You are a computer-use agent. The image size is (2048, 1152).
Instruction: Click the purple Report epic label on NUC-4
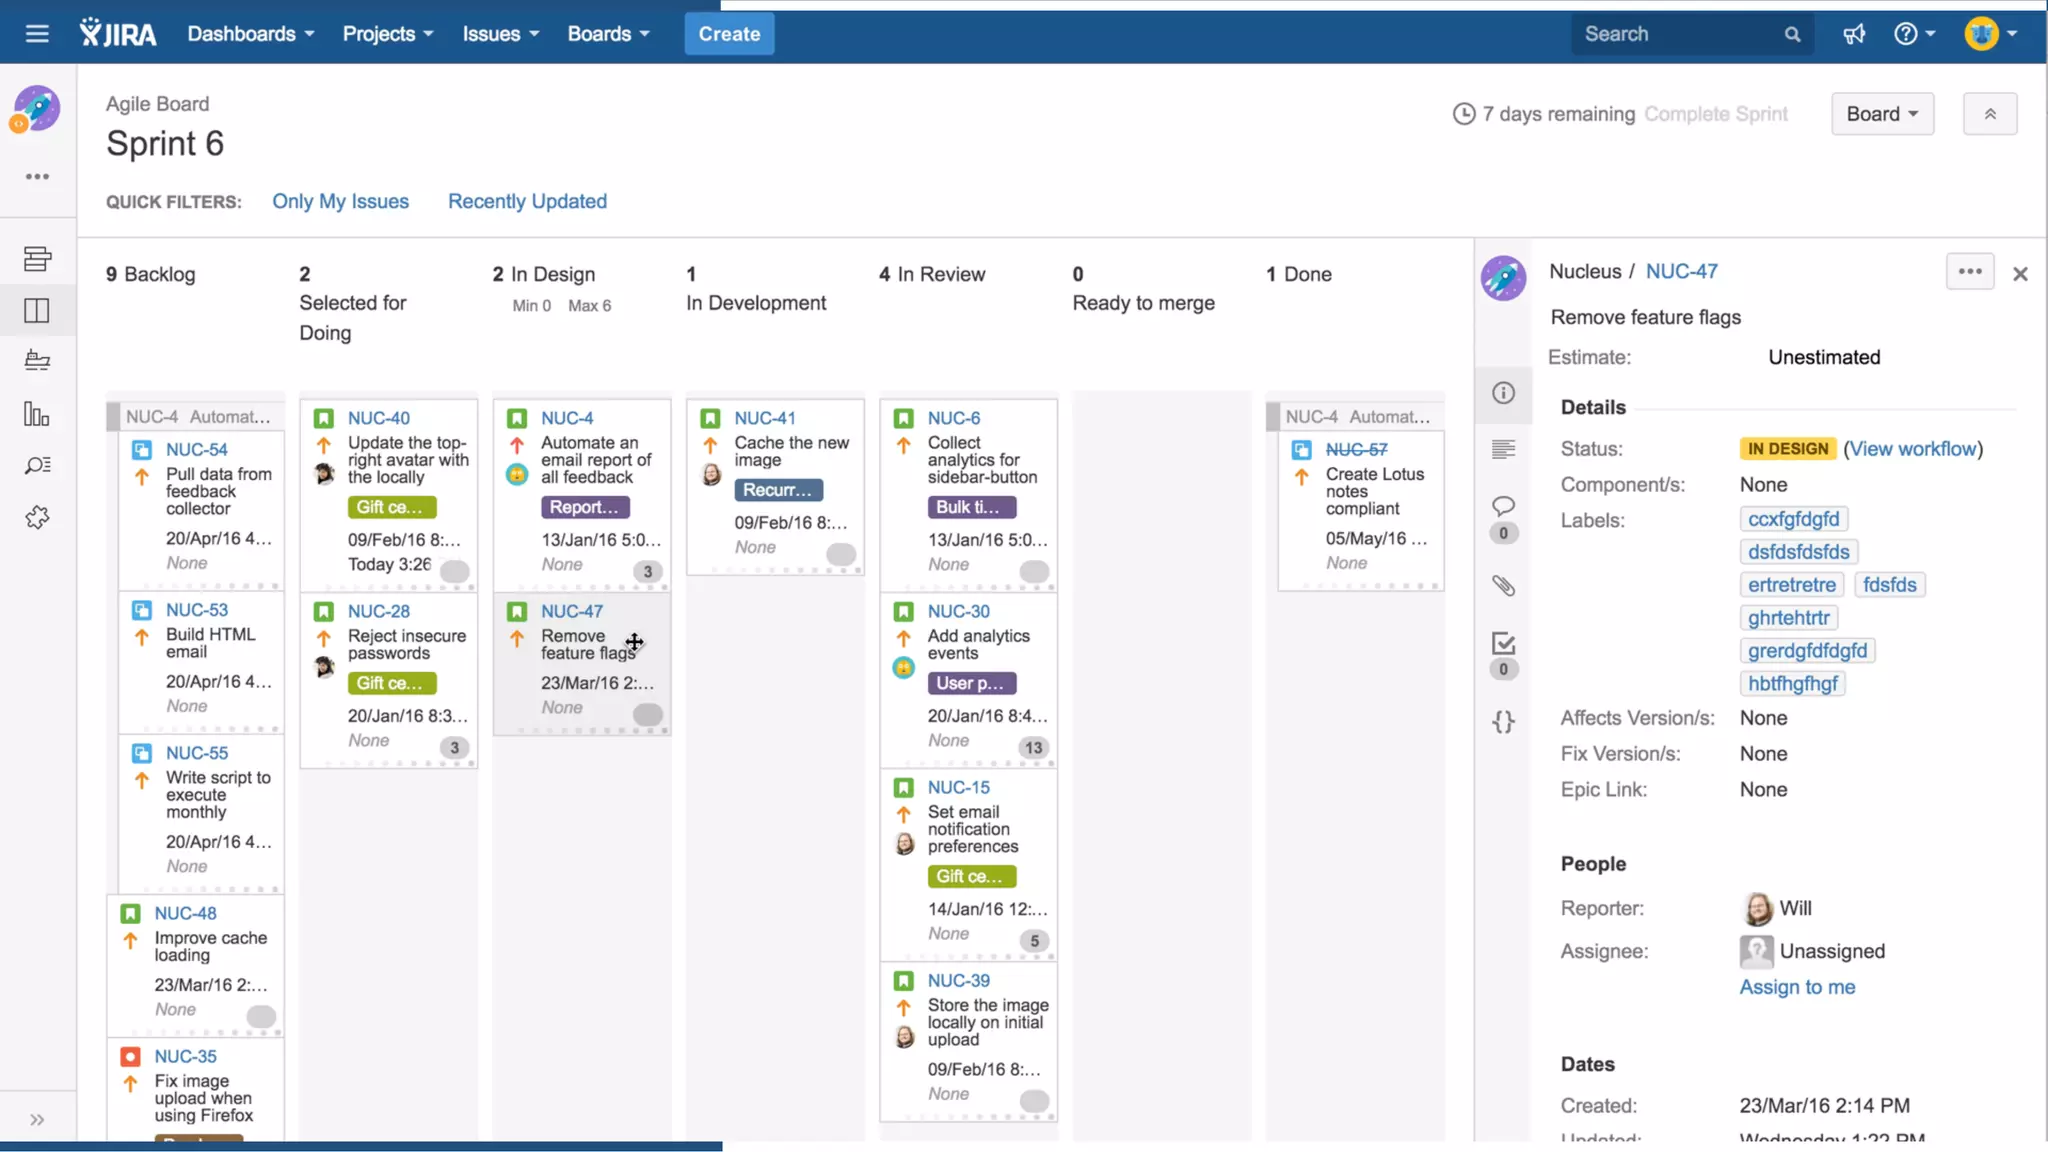pyautogui.click(x=585, y=507)
